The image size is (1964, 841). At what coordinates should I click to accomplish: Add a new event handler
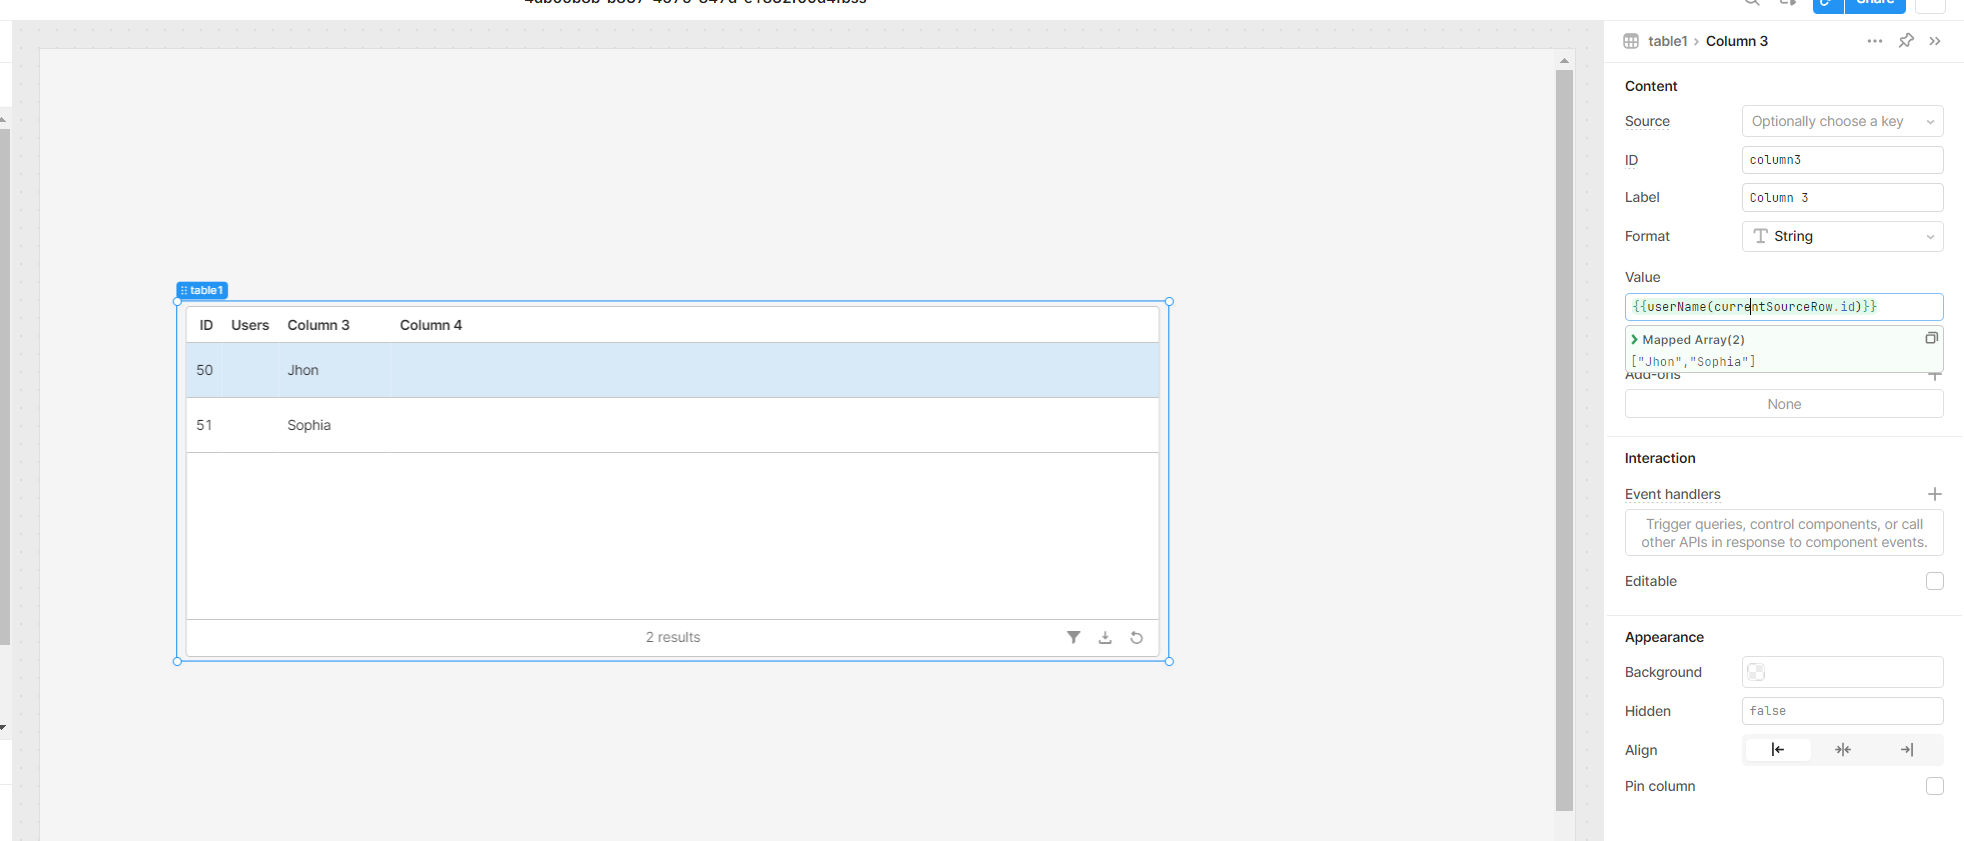pyautogui.click(x=1934, y=494)
